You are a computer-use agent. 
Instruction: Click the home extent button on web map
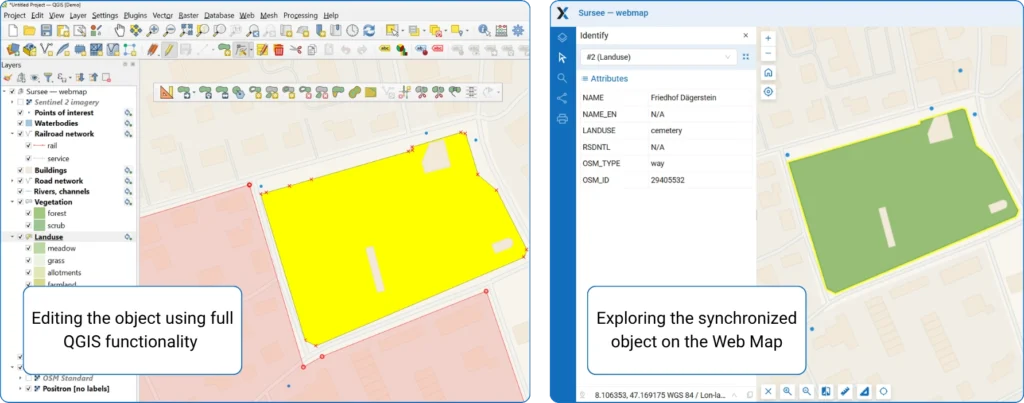click(768, 72)
